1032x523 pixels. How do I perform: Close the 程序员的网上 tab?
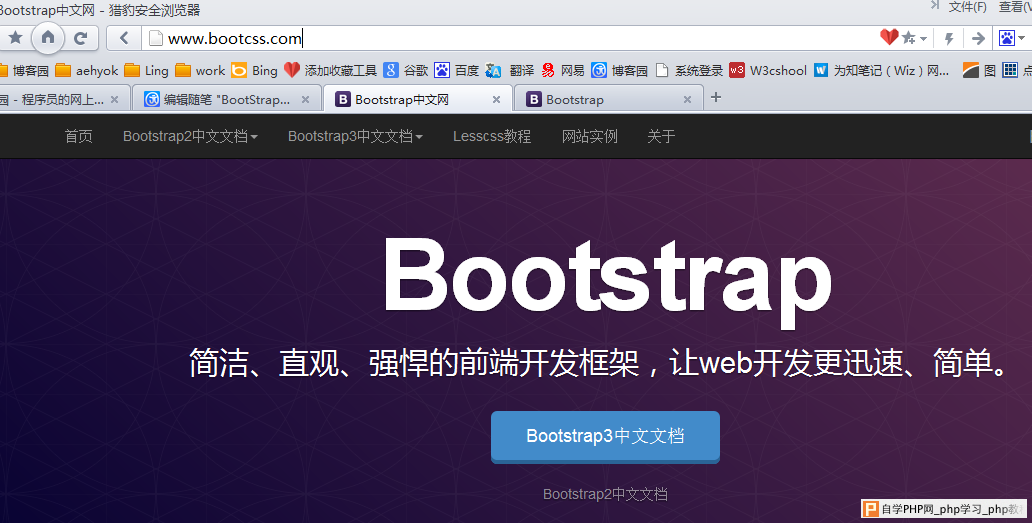pyautogui.click(x=115, y=99)
